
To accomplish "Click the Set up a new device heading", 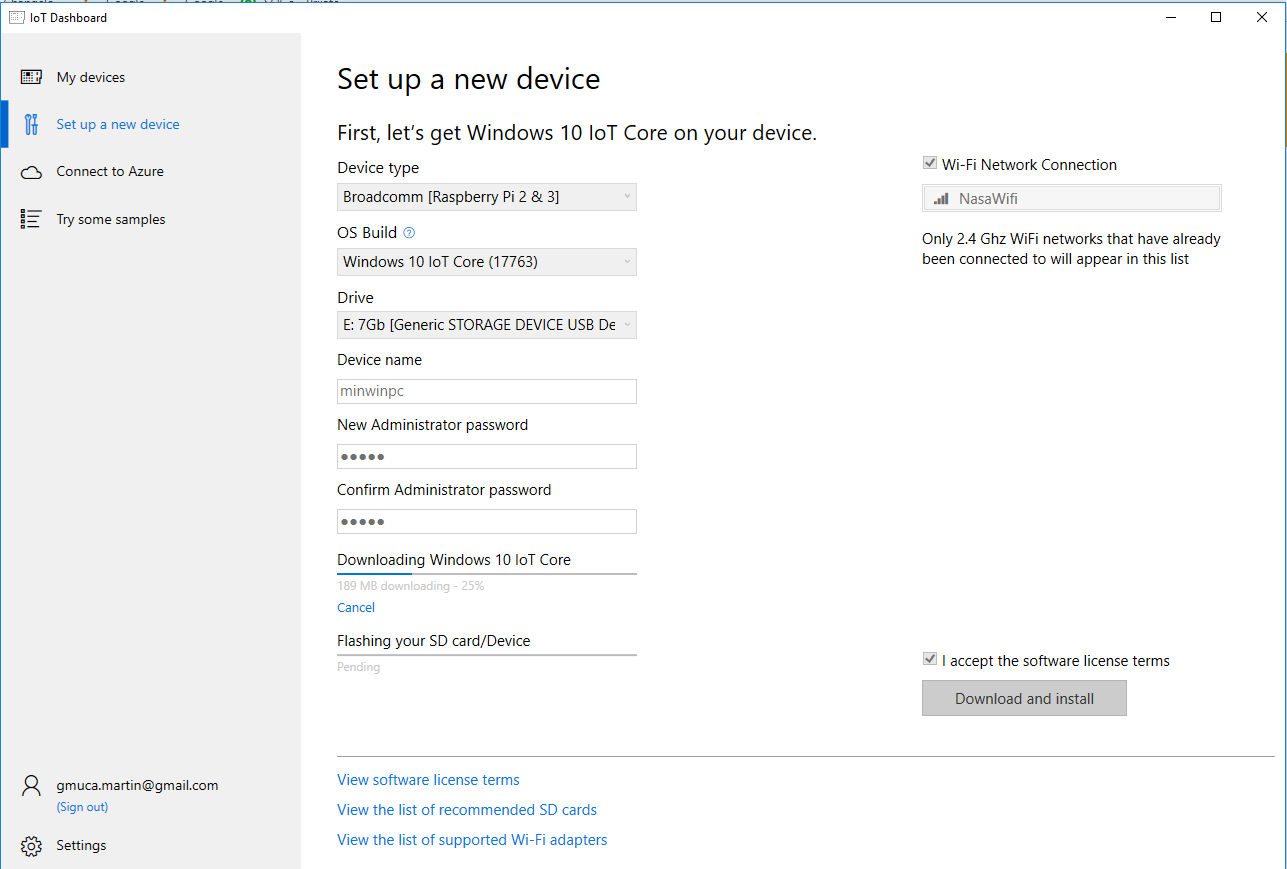I will (469, 79).
